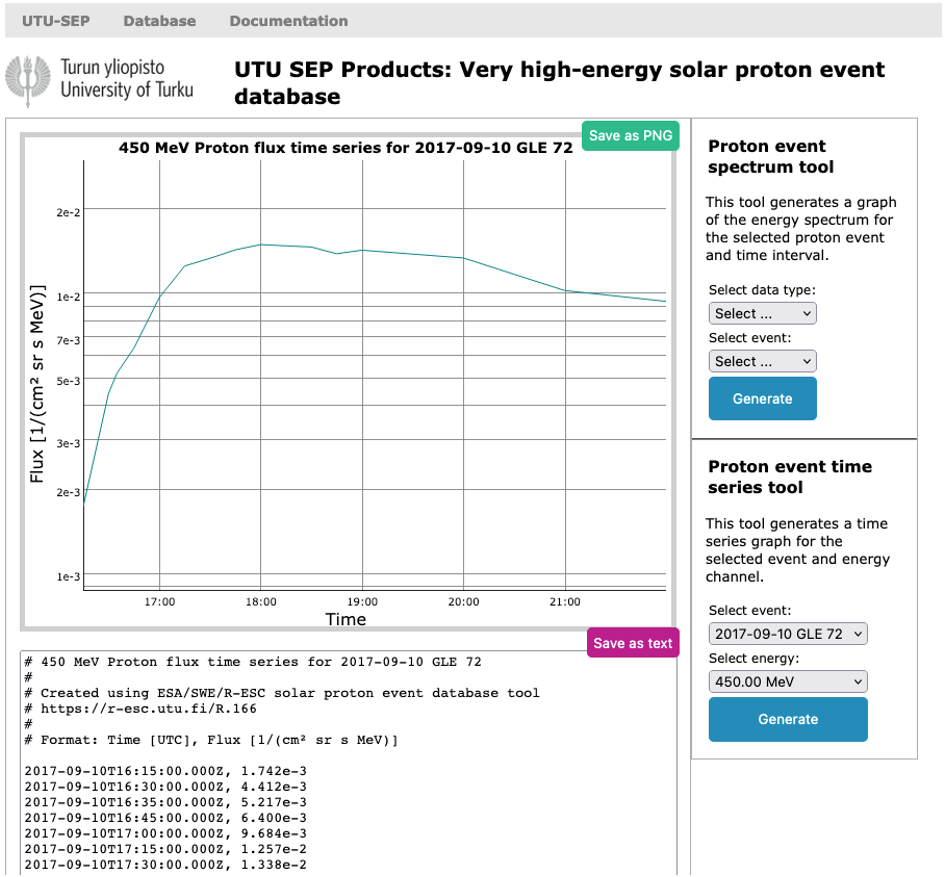945x877 pixels.
Task: Expand the spectrum tool Select event dropdown
Action: (762, 361)
